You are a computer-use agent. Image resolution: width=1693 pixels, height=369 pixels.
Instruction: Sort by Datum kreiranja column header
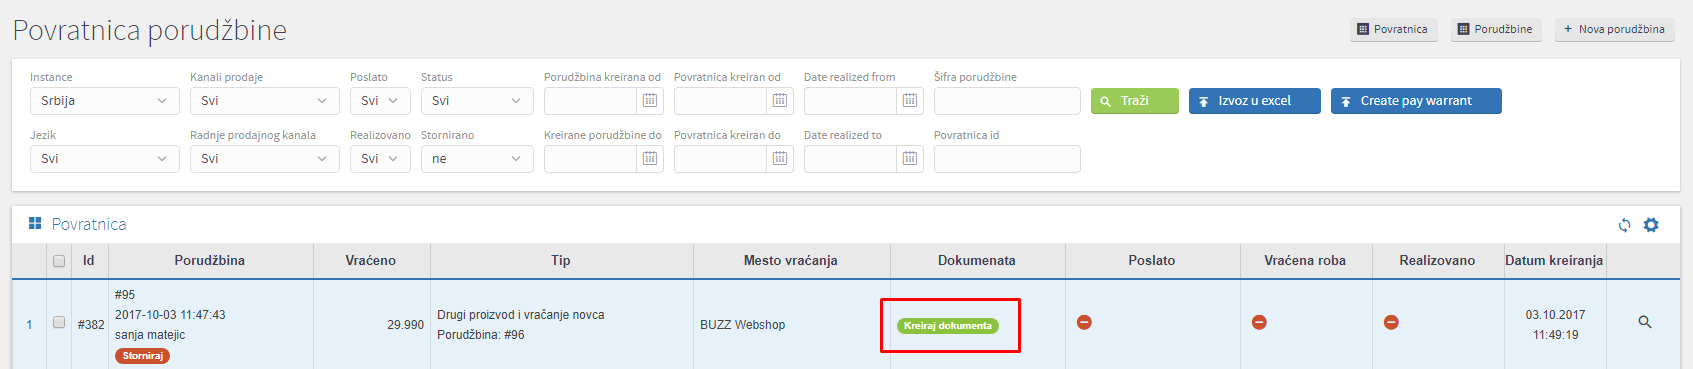tap(1554, 261)
